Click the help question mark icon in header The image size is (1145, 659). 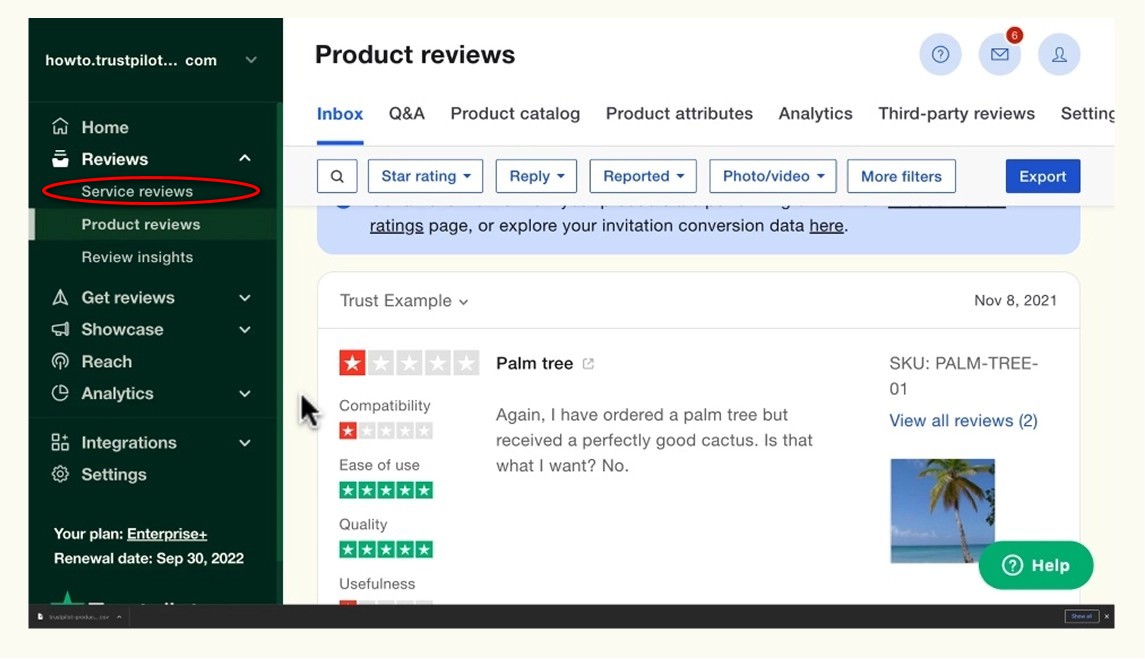pos(940,55)
